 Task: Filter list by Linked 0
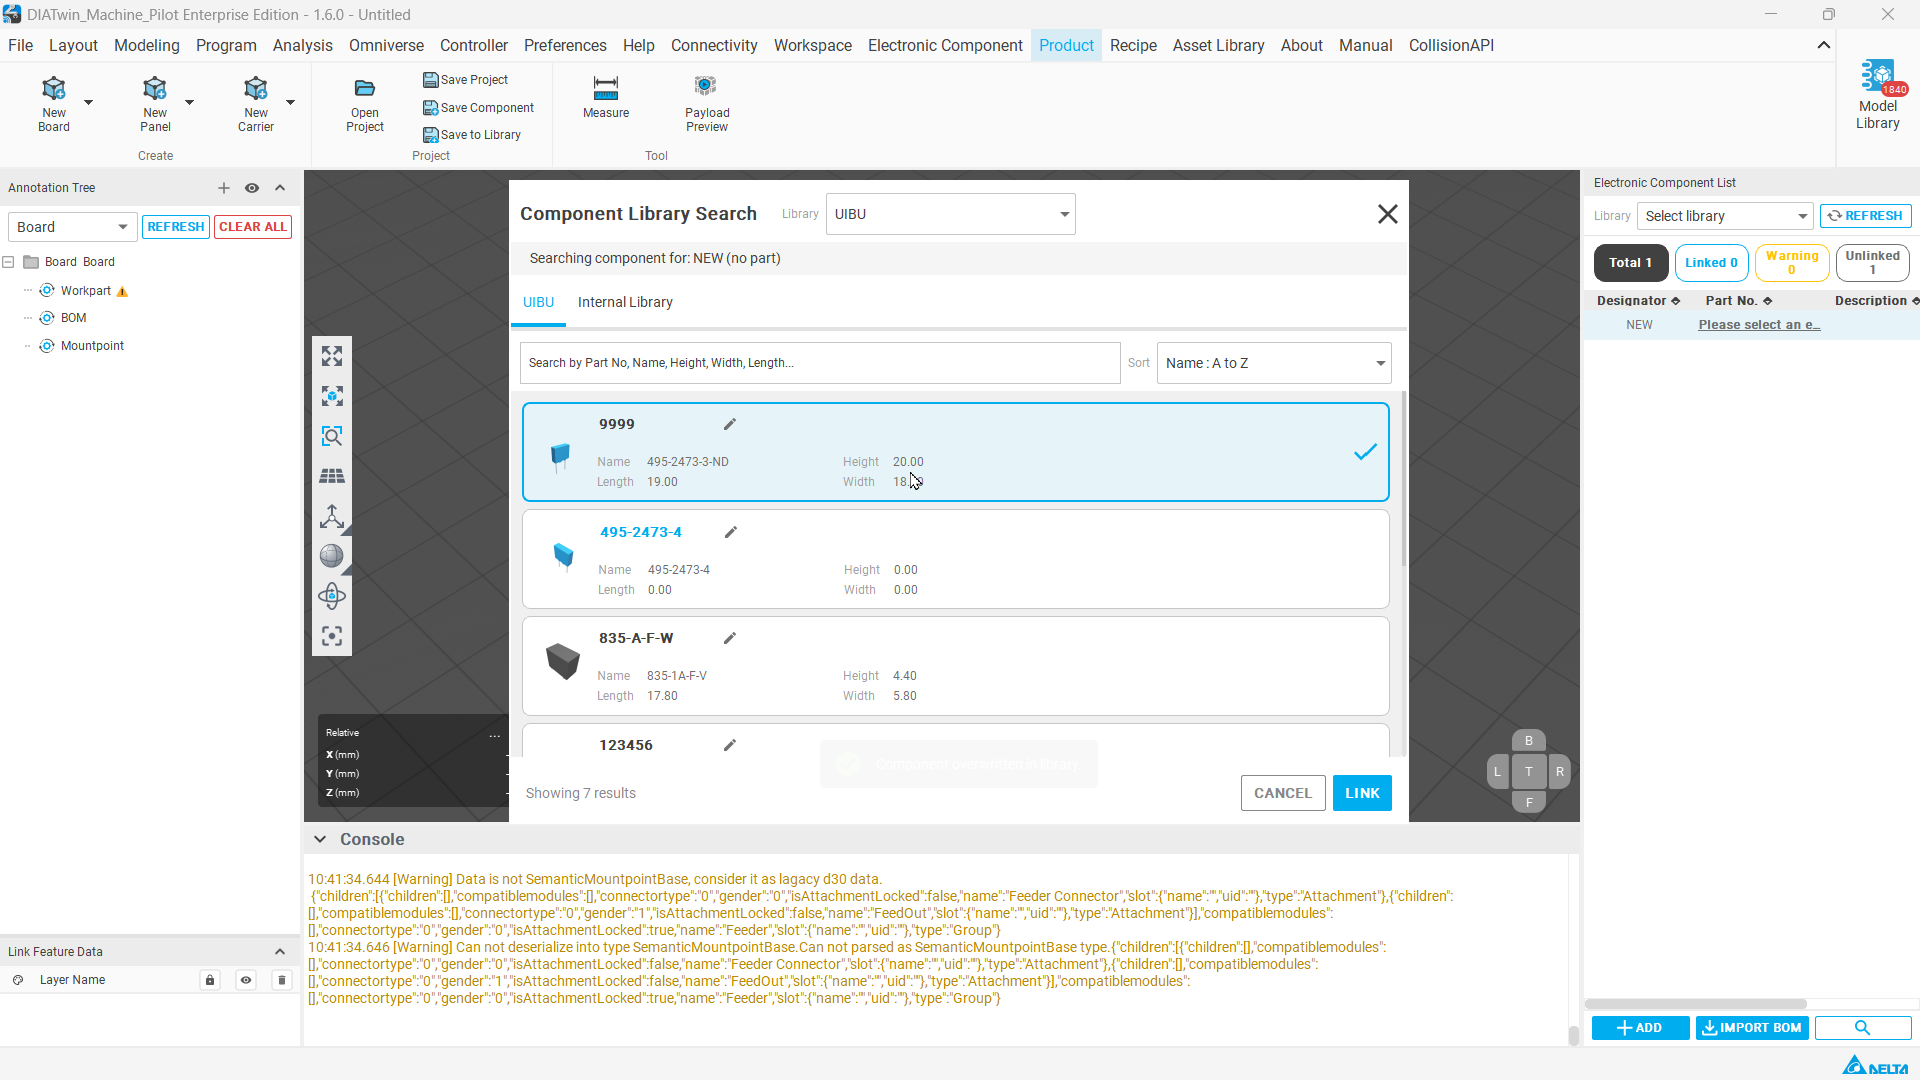point(1712,263)
